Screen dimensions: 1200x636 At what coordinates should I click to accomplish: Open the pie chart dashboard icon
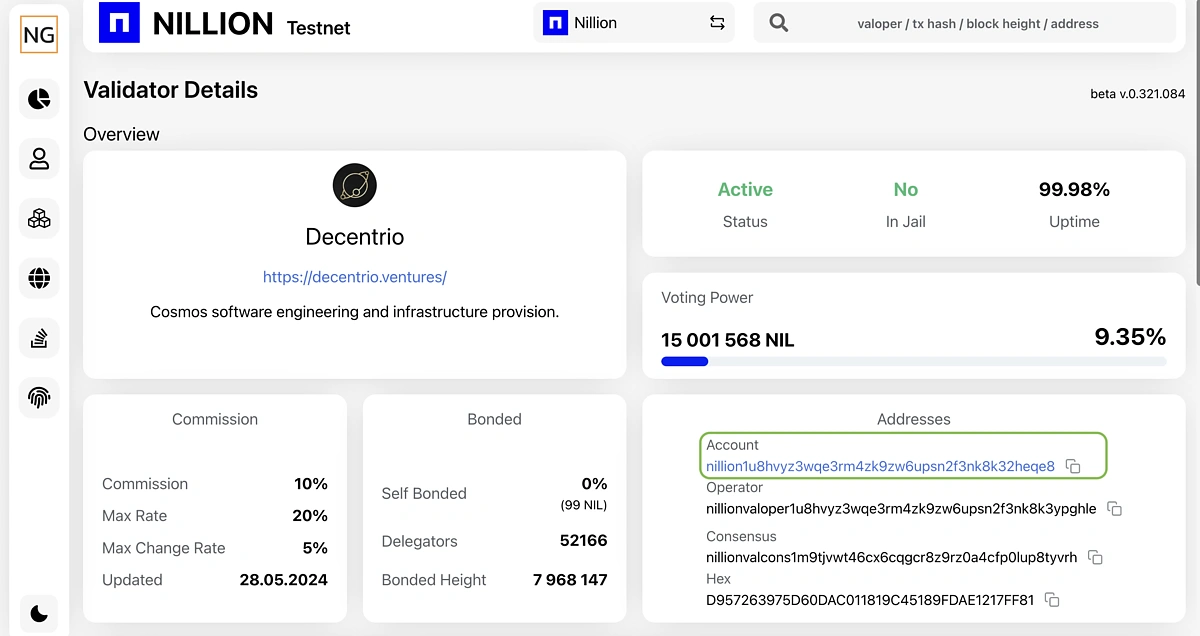click(x=39, y=99)
